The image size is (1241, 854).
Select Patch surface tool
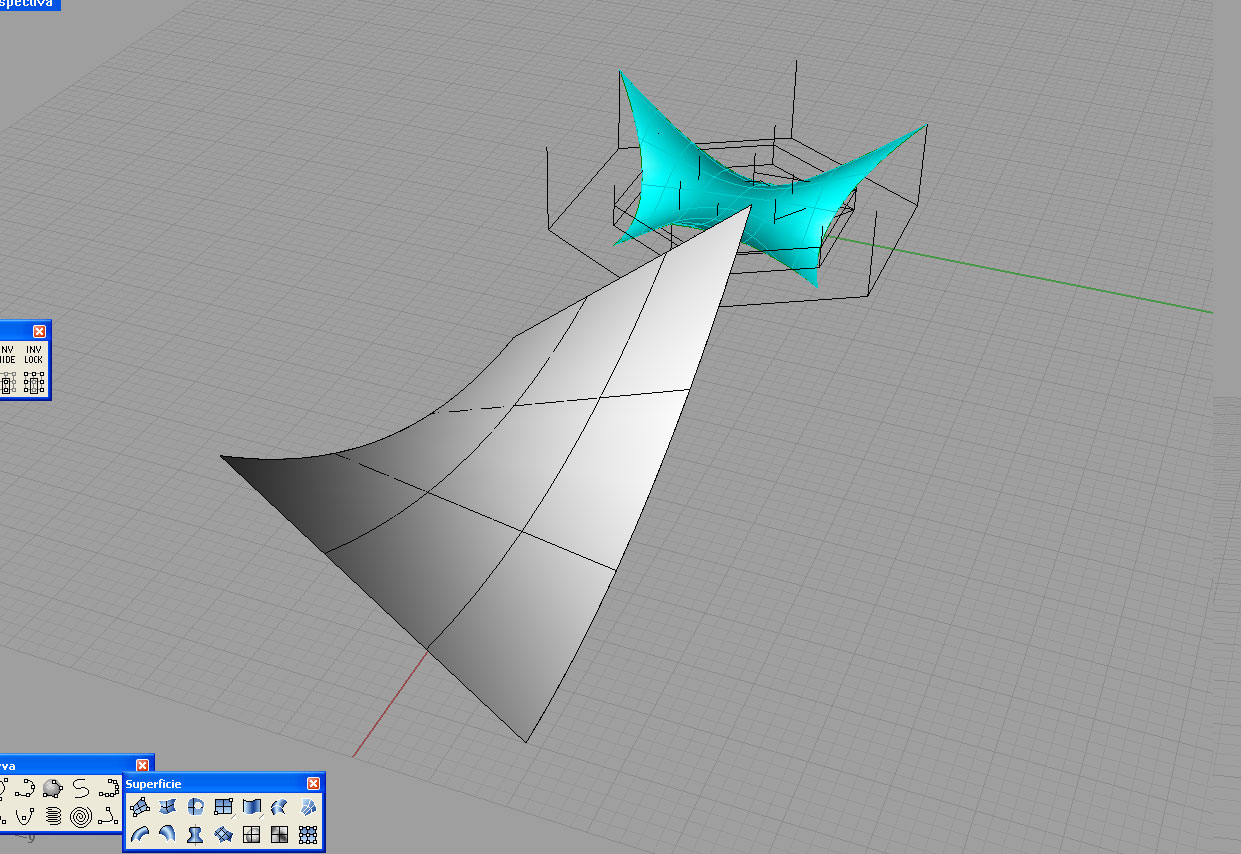click(224, 835)
